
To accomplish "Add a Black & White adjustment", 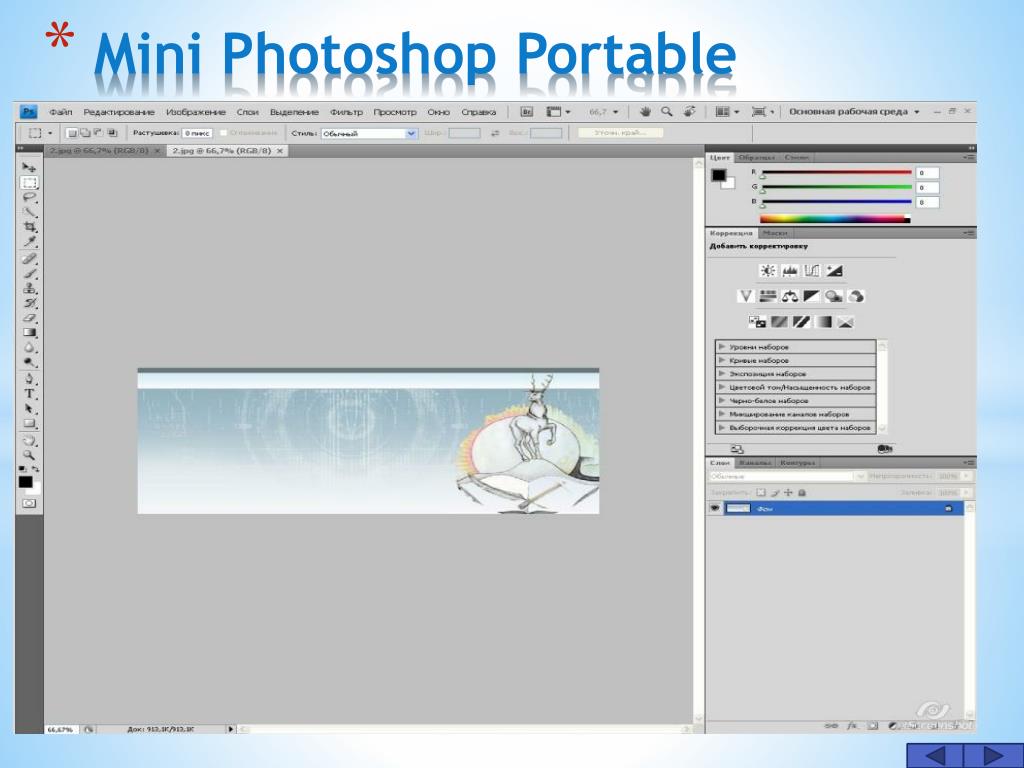I will tap(812, 296).
